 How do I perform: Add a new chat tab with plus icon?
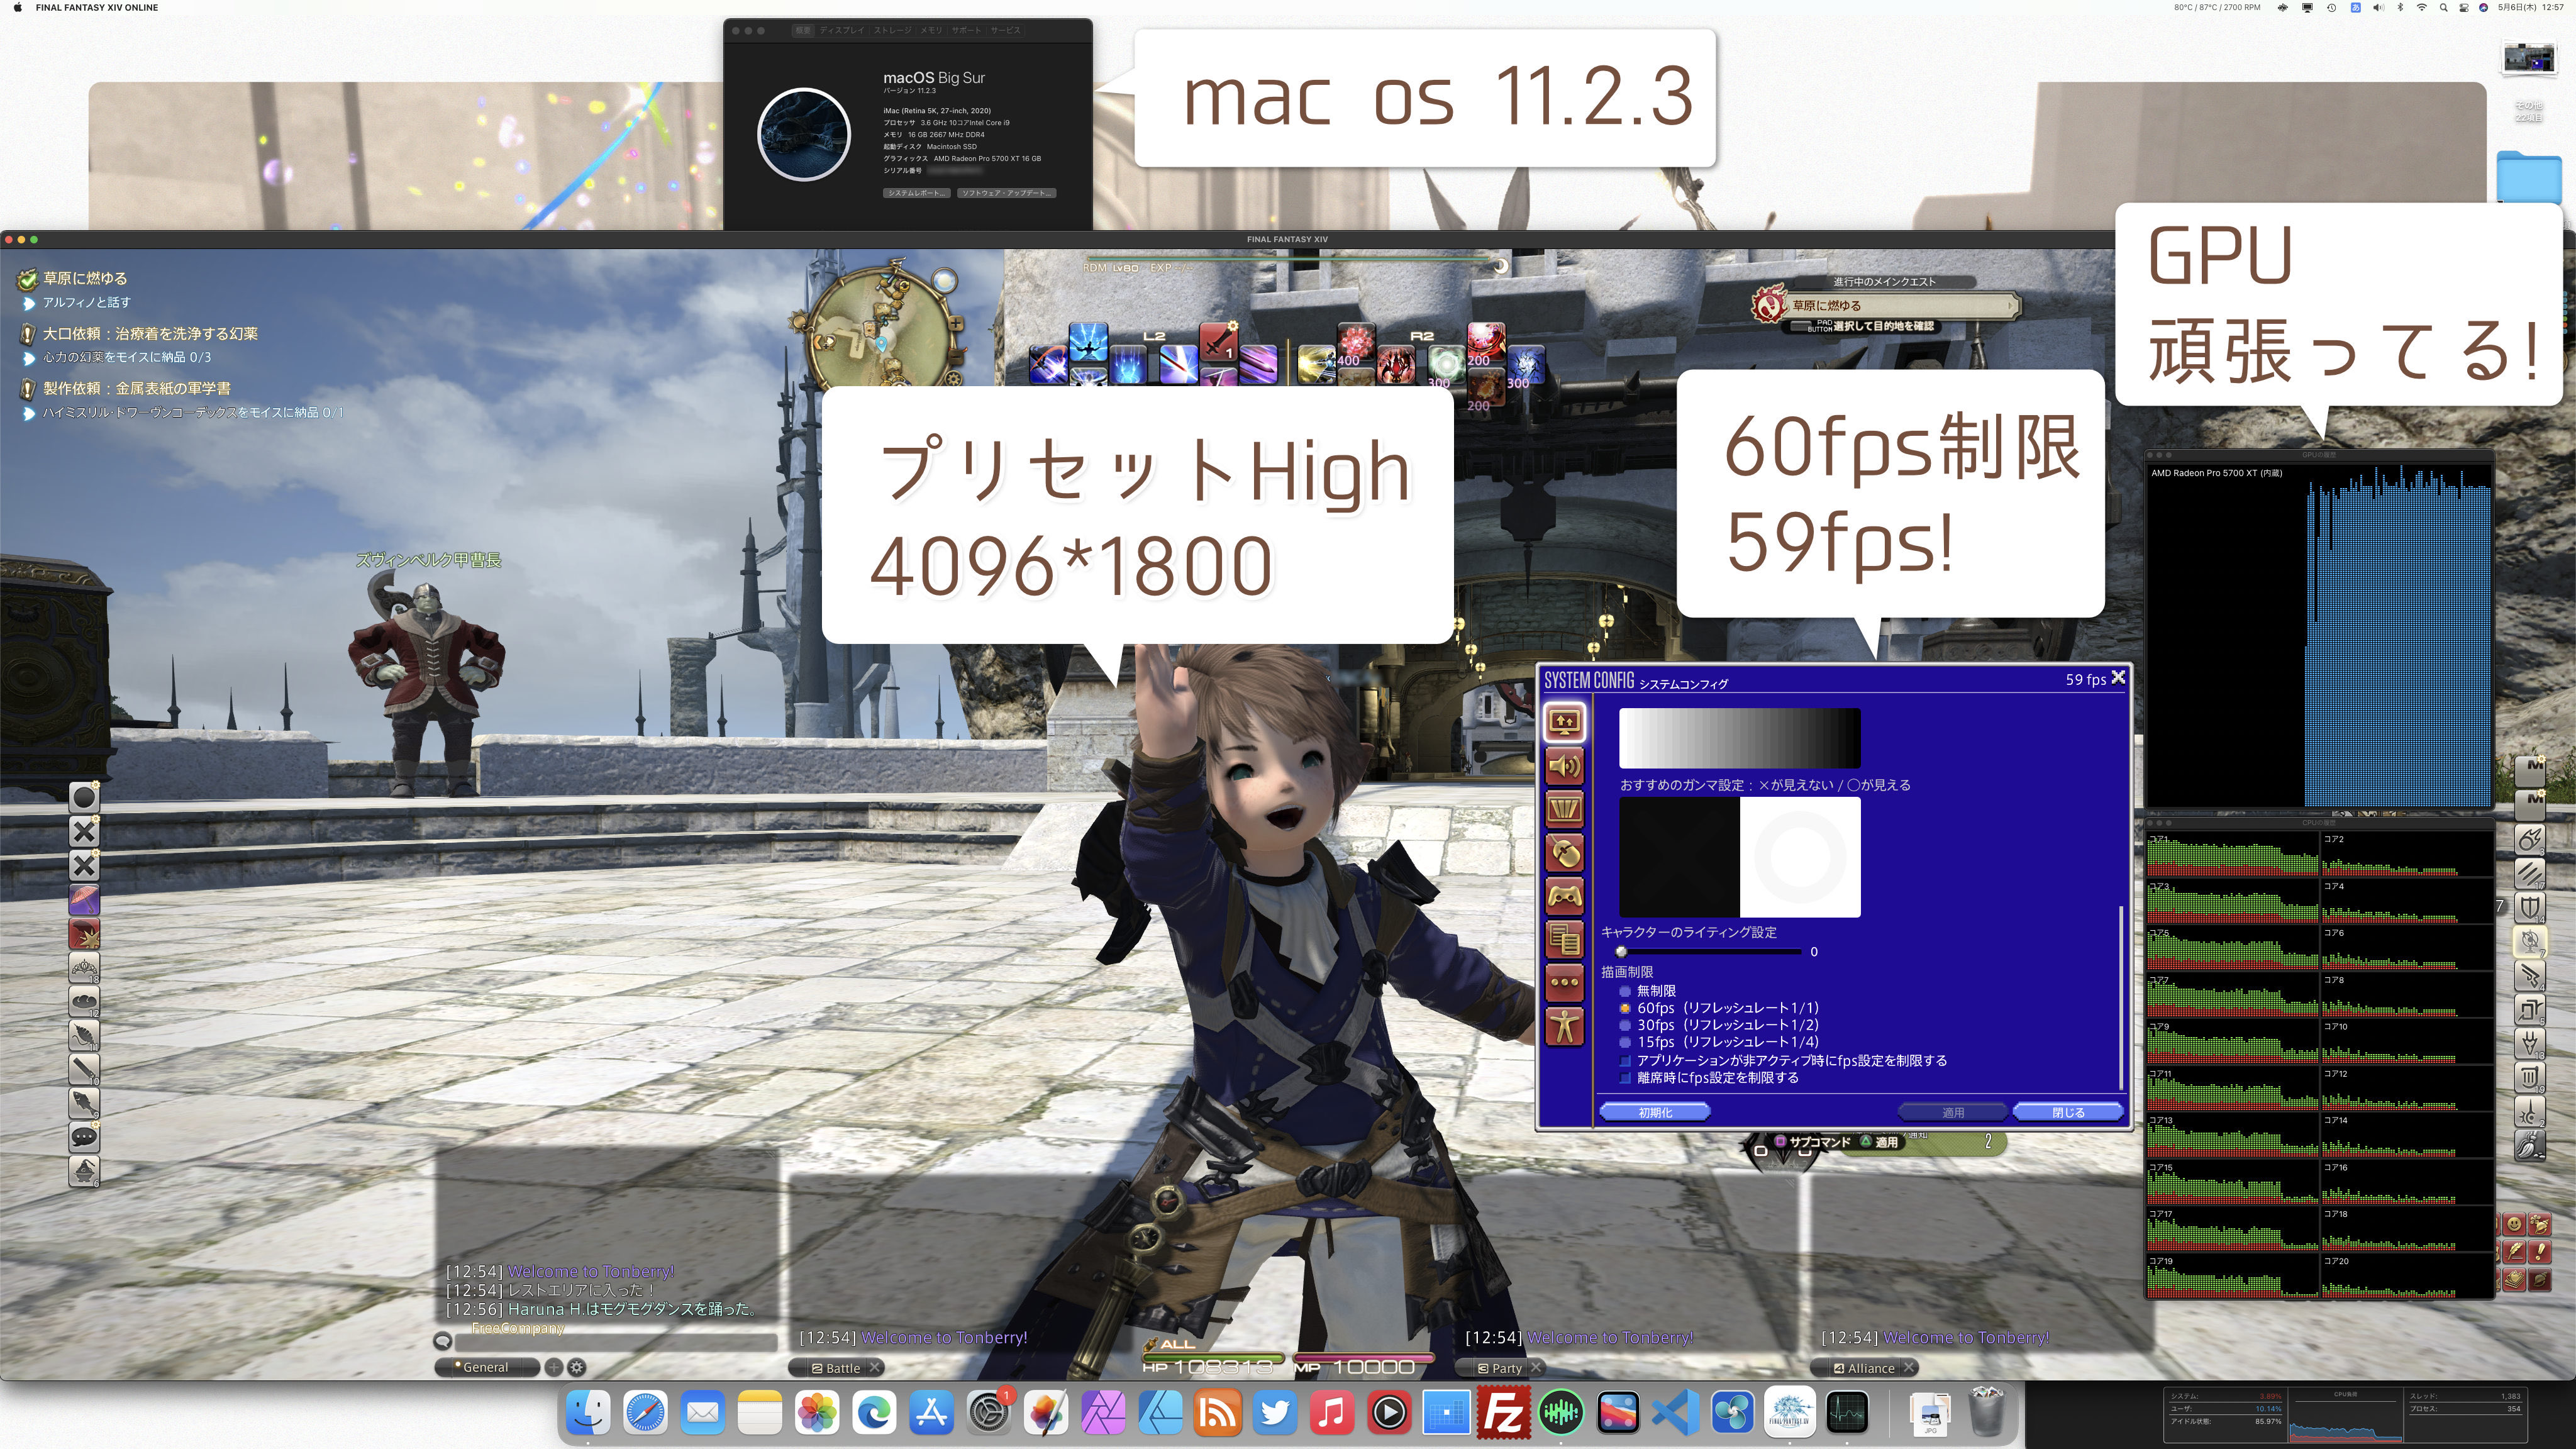[x=553, y=1367]
